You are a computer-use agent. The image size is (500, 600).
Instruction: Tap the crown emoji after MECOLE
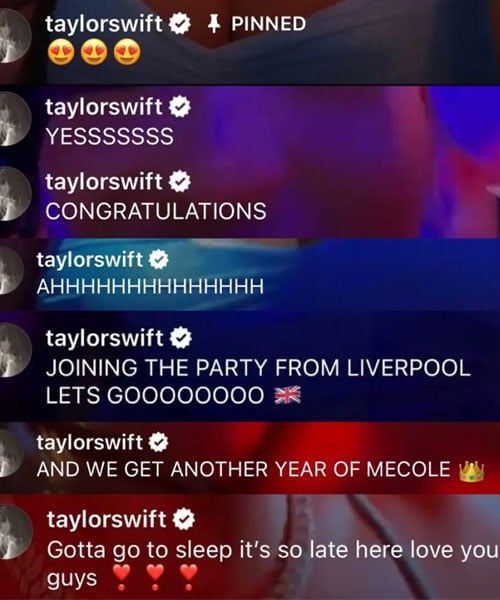pos(471,471)
